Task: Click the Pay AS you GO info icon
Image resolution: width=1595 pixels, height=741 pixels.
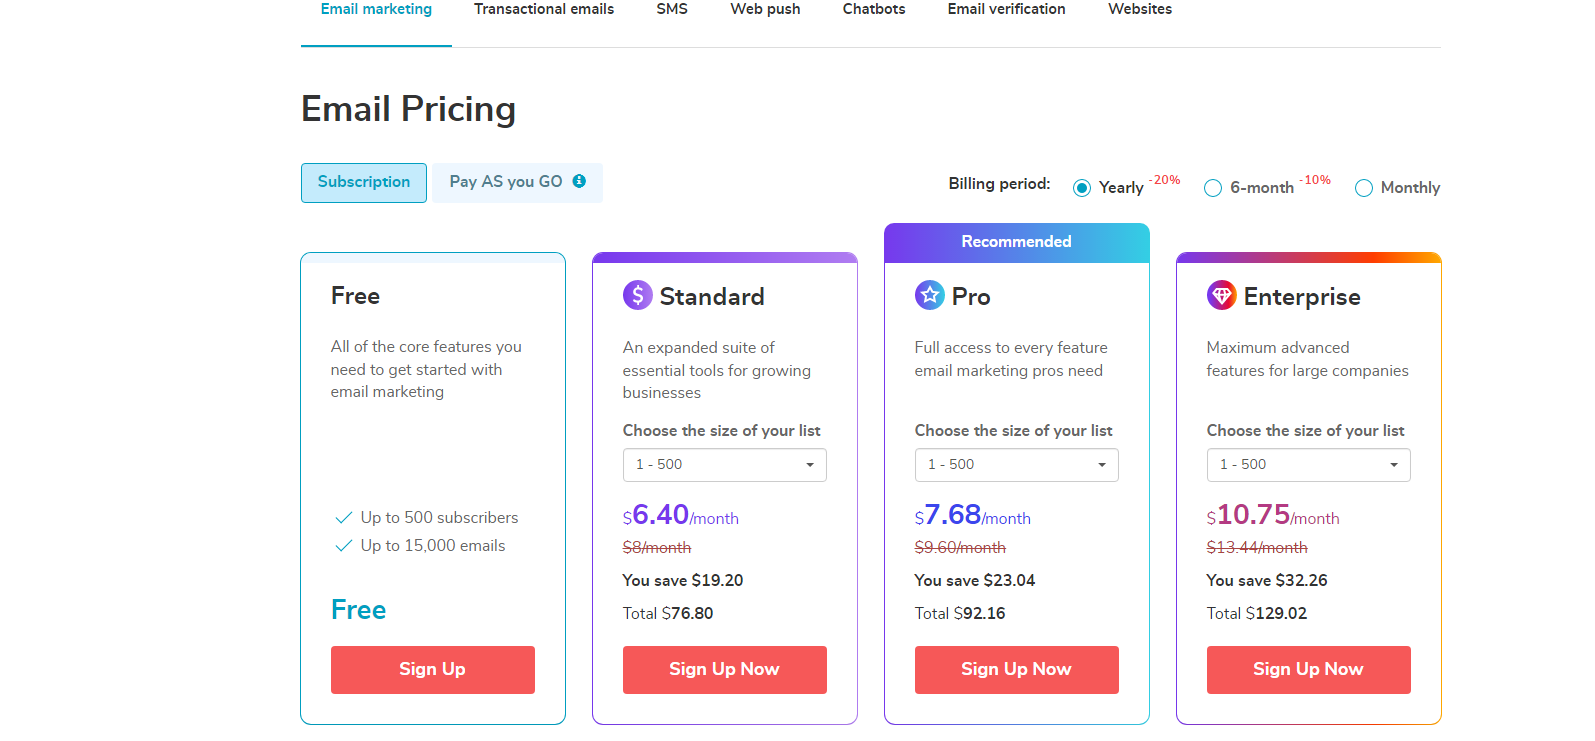Action: click(579, 181)
